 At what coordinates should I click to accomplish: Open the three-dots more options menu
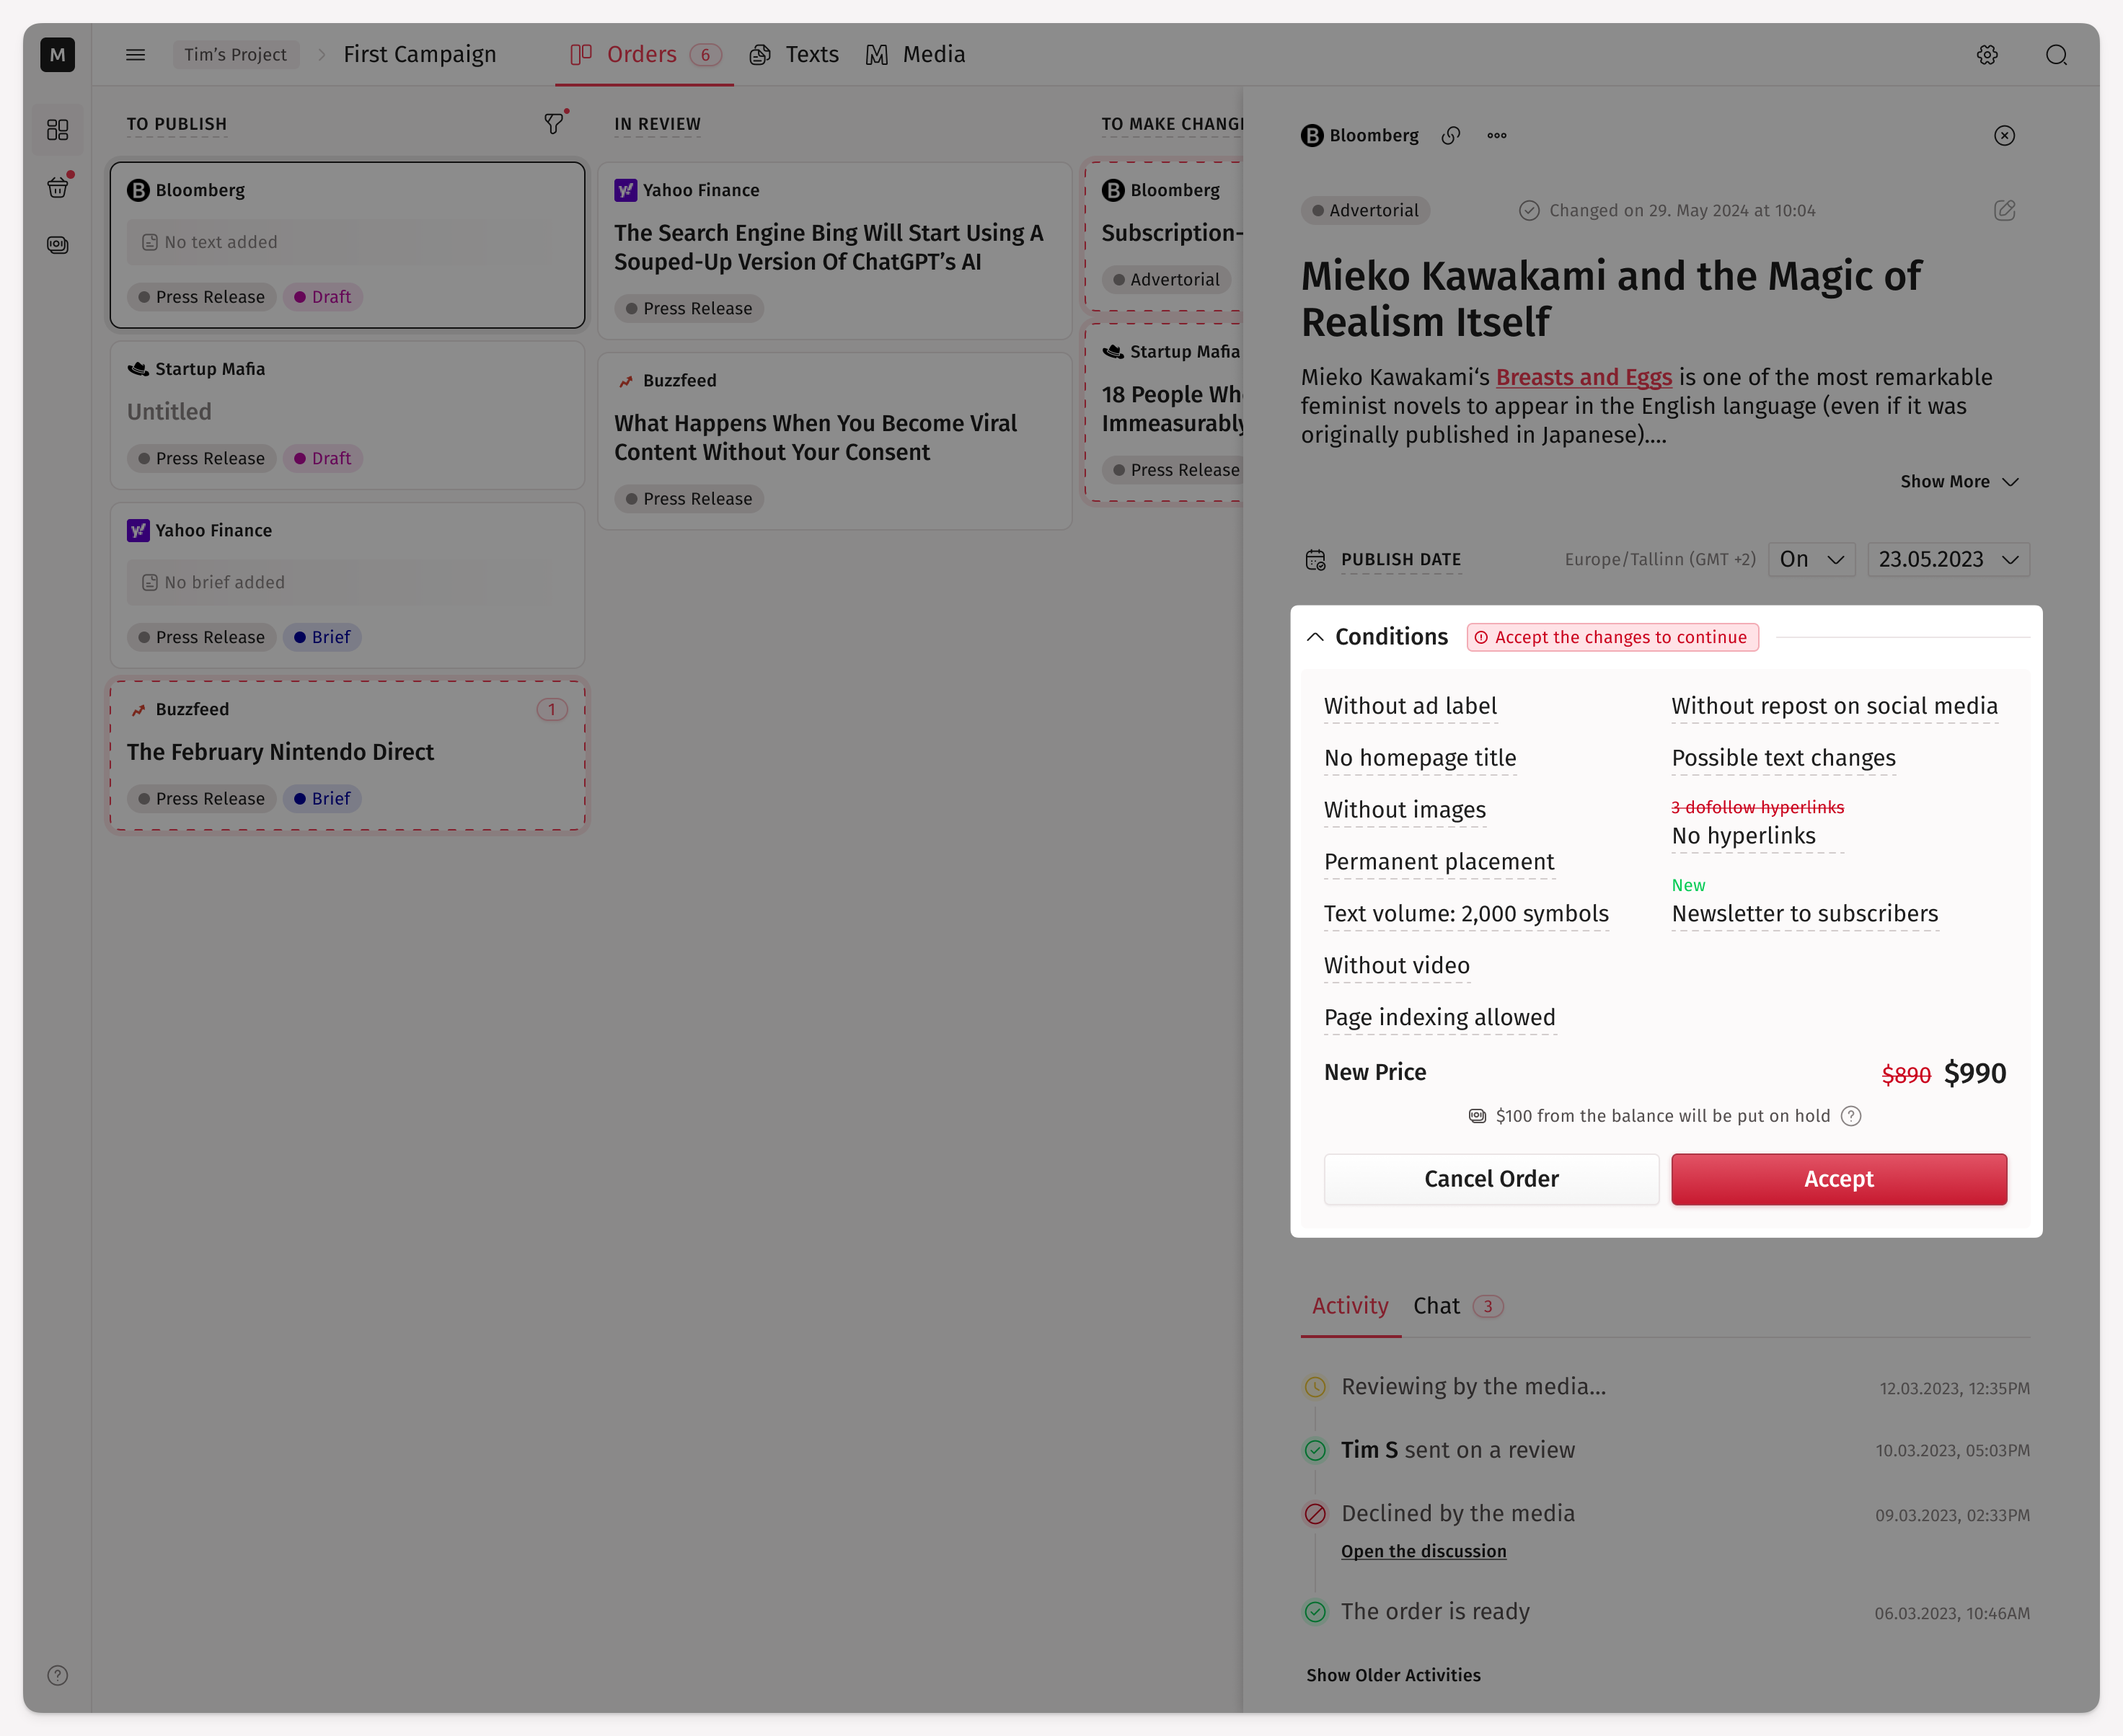tap(1496, 136)
